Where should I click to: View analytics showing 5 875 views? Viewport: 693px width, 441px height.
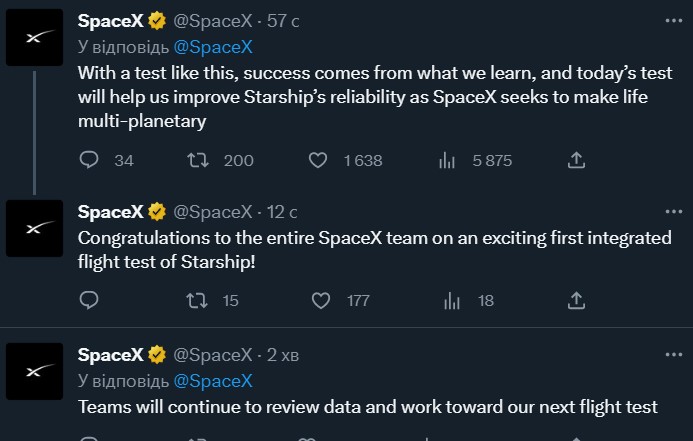tap(447, 160)
